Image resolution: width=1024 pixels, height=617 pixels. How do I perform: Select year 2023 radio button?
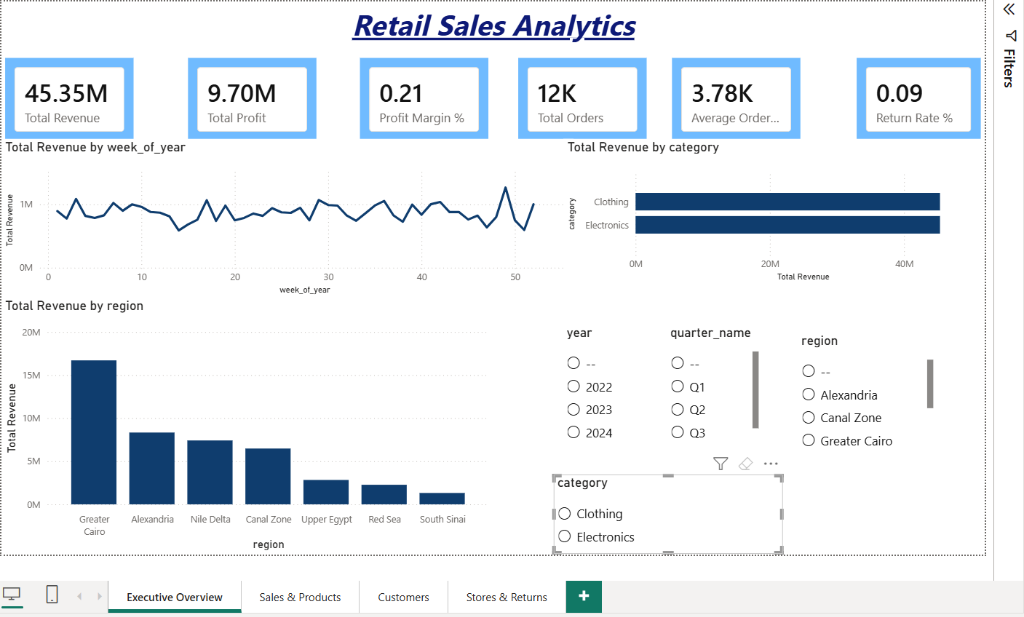[x=573, y=409]
